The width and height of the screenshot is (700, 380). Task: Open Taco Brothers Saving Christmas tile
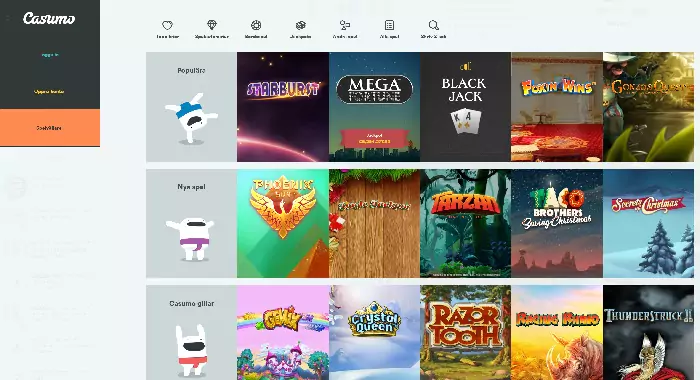(557, 223)
